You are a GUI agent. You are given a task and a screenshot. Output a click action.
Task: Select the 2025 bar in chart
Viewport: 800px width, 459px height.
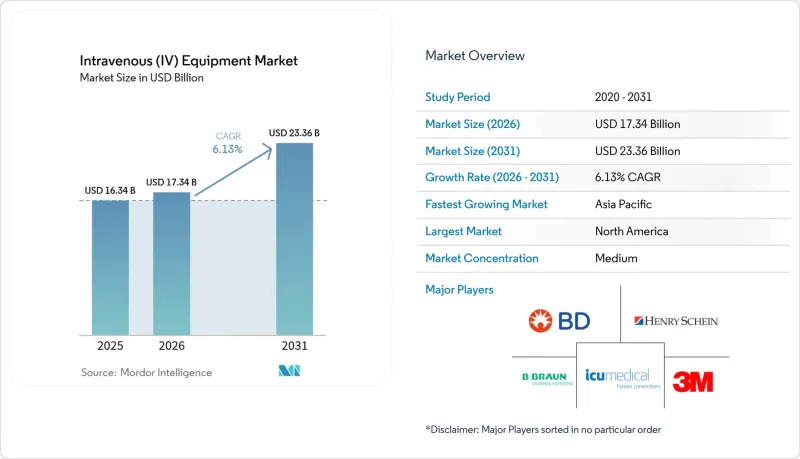110,268
